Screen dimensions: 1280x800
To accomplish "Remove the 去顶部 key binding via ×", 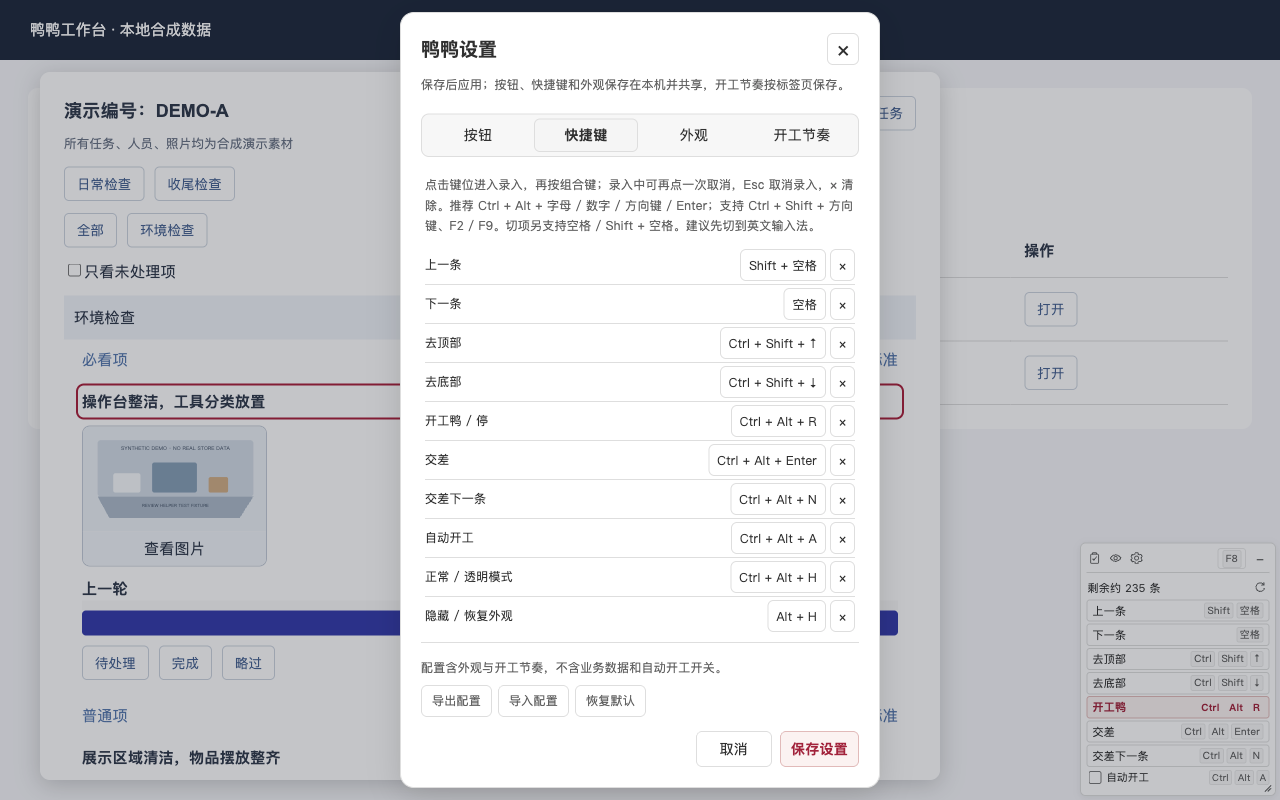I will coord(842,343).
